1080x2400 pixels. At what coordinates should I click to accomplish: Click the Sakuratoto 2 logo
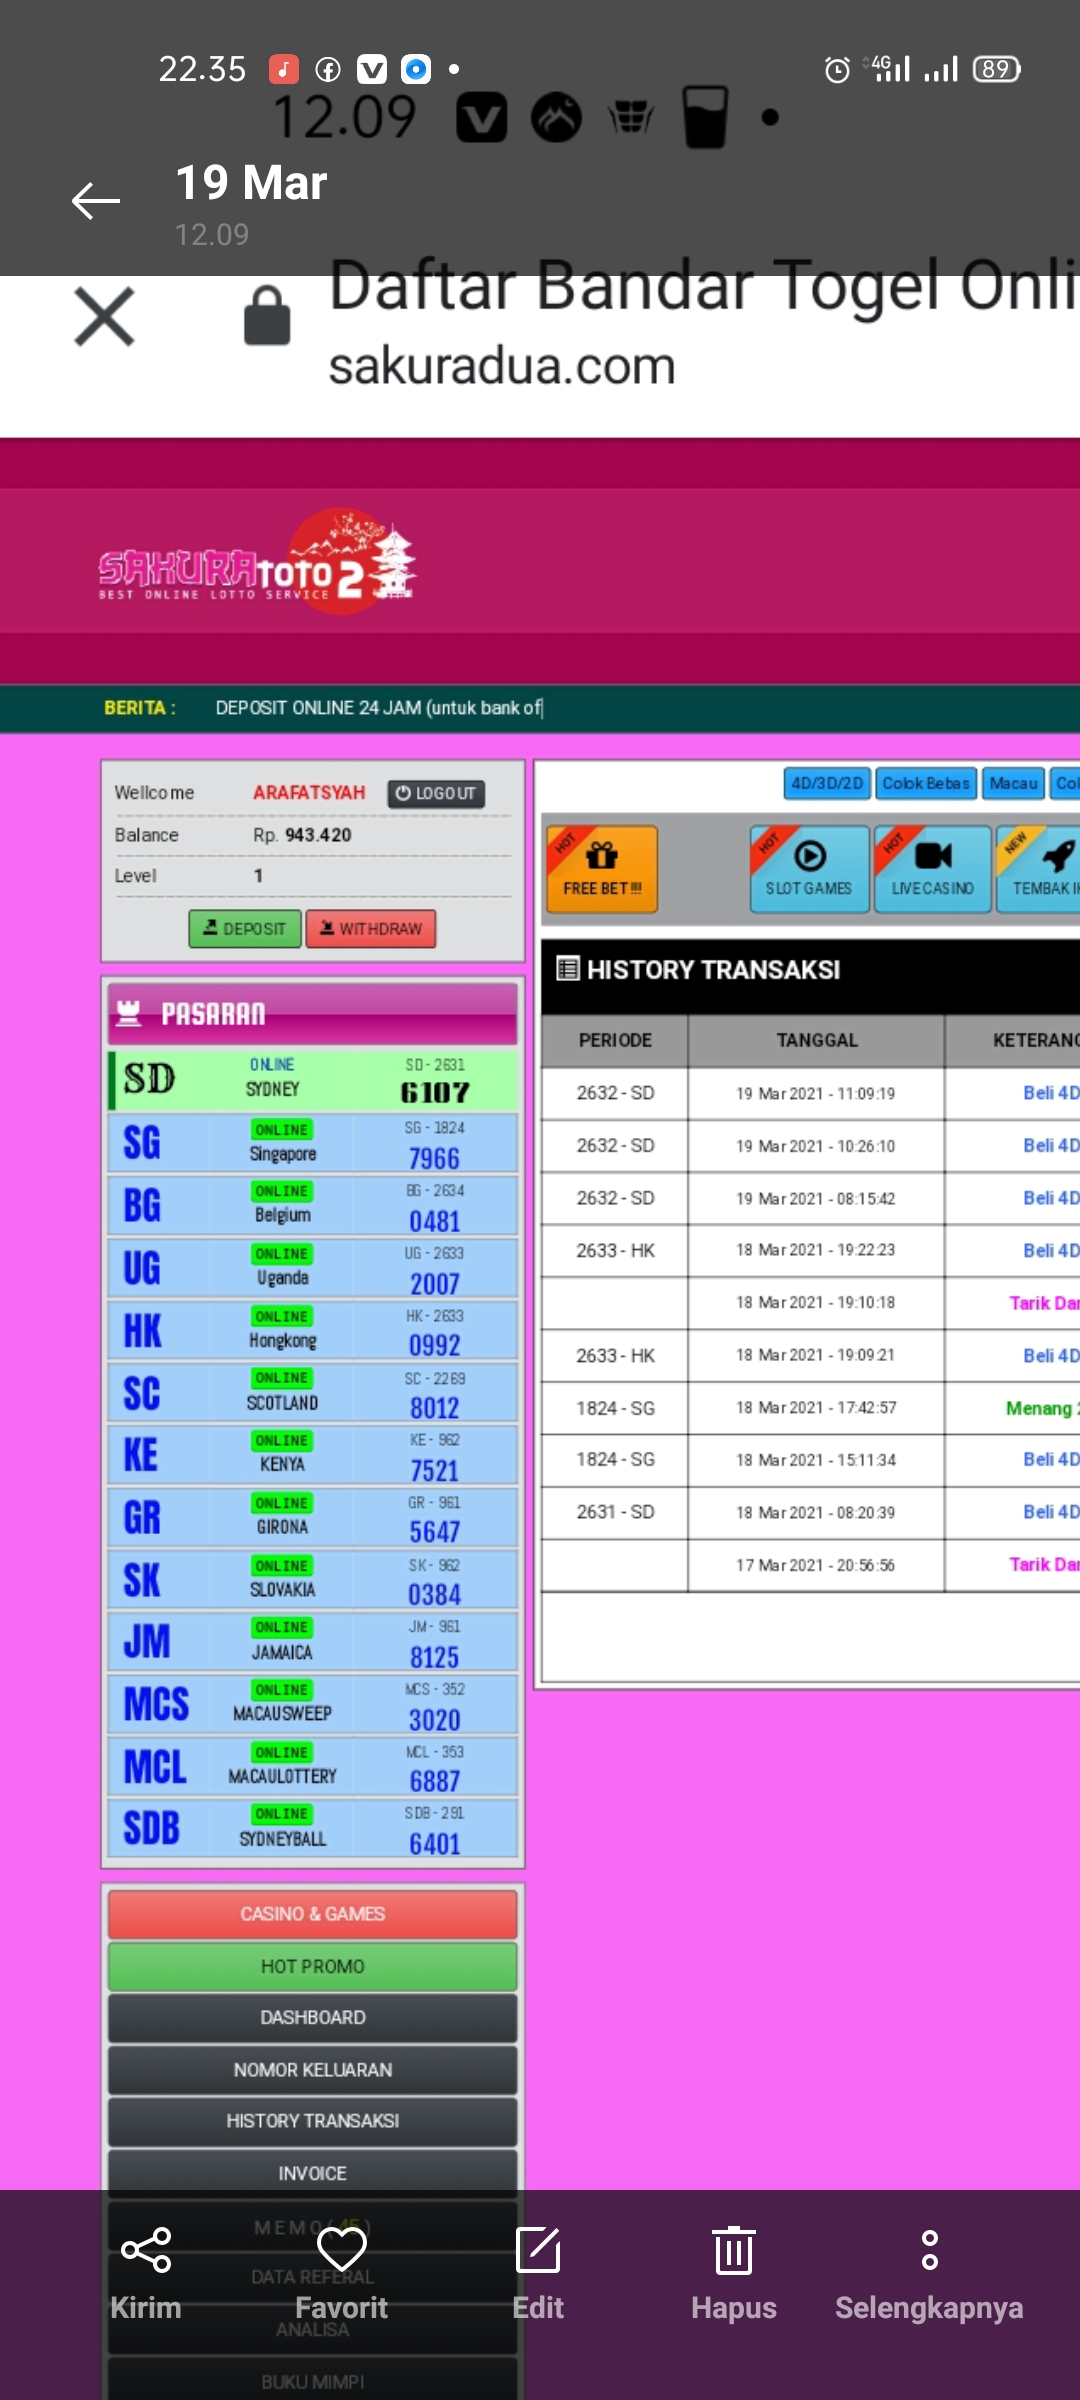(258, 562)
